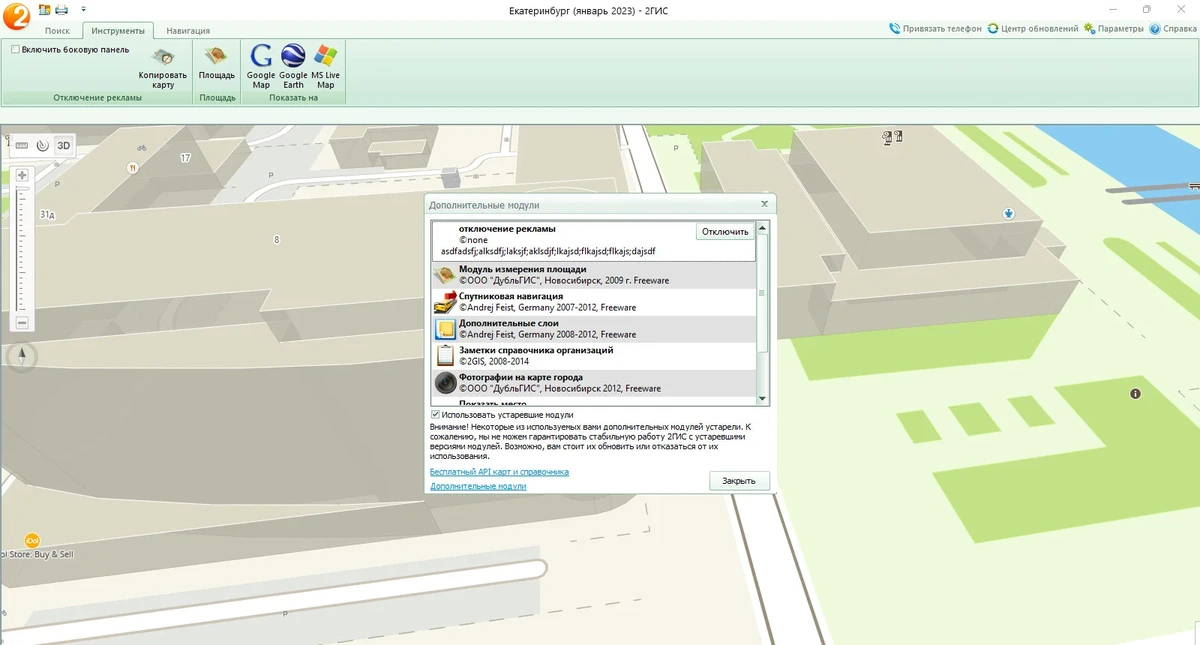The width and height of the screenshot is (1200, 645).
Task: Click building label 31д on map
Action: [47, 215]
